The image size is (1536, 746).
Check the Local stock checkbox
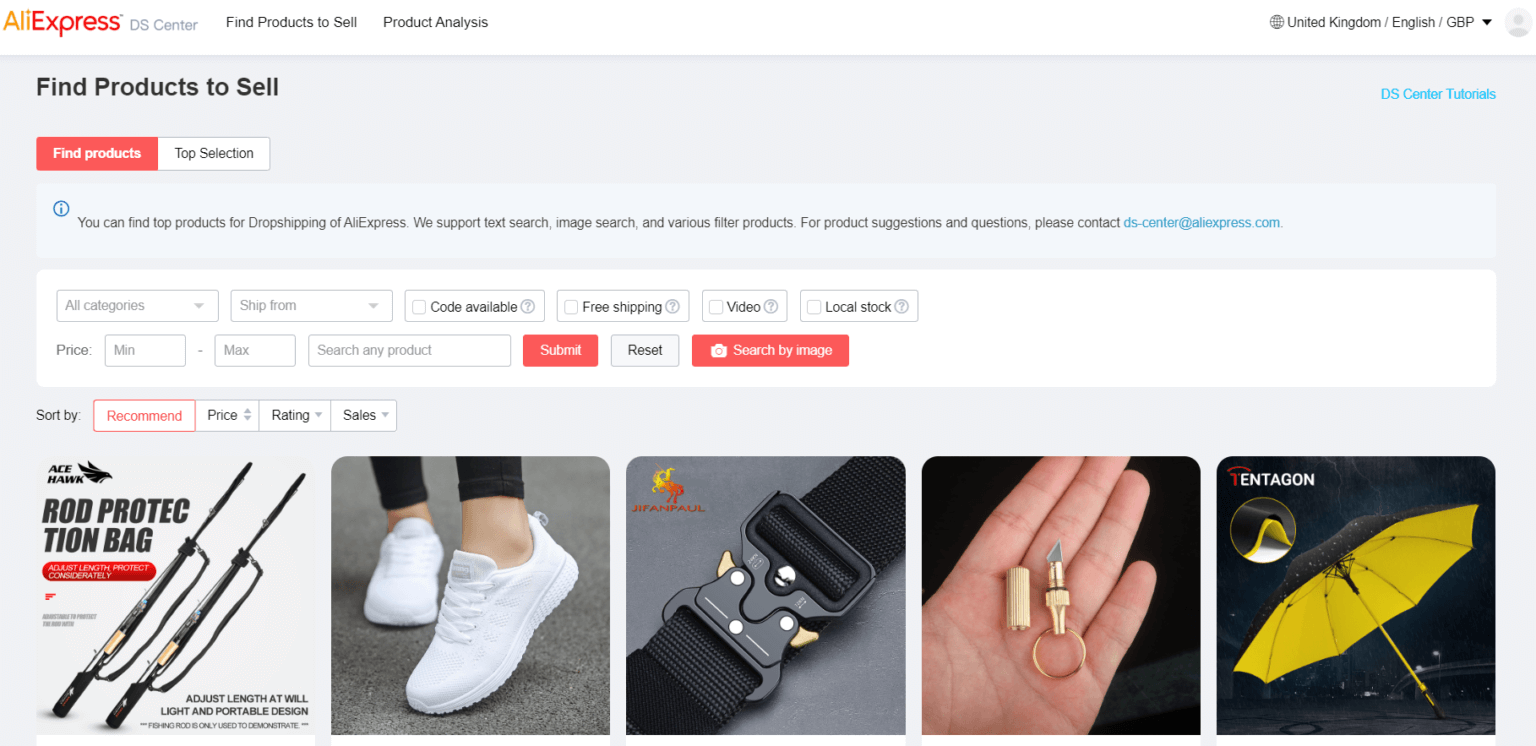click(814, 307)
